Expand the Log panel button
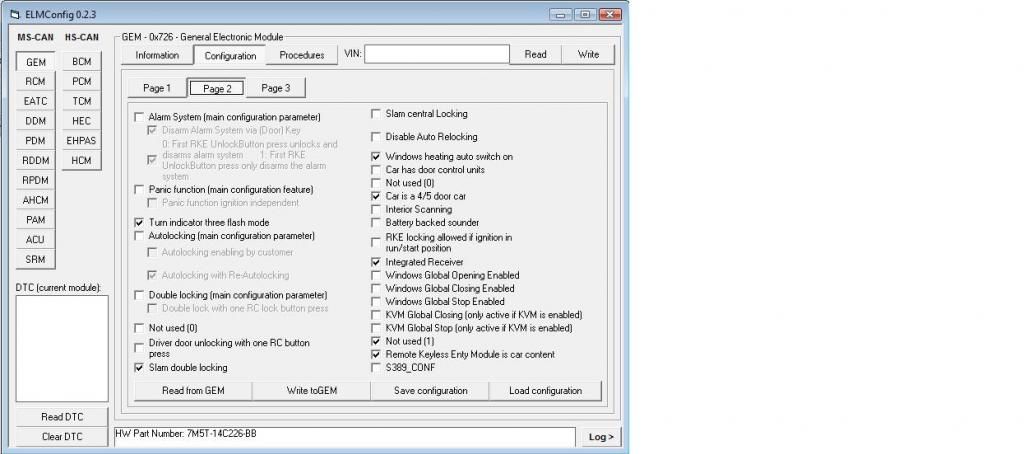 pos(600,437)
